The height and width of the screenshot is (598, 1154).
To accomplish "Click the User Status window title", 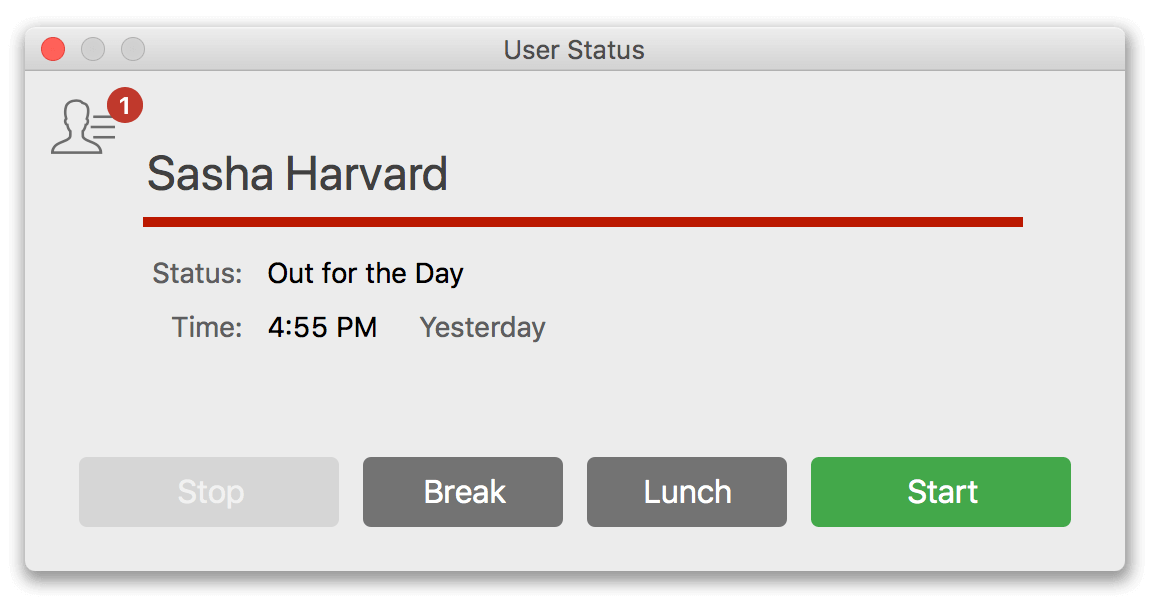I will pyautogui.click(x=574, y=50).
